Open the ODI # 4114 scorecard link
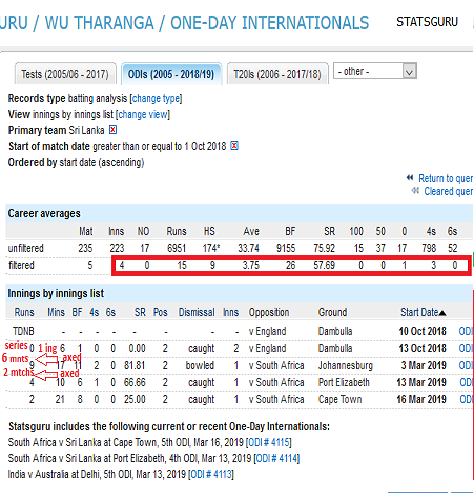Viewport: 474px width, 497px height. tap(277, 458)
